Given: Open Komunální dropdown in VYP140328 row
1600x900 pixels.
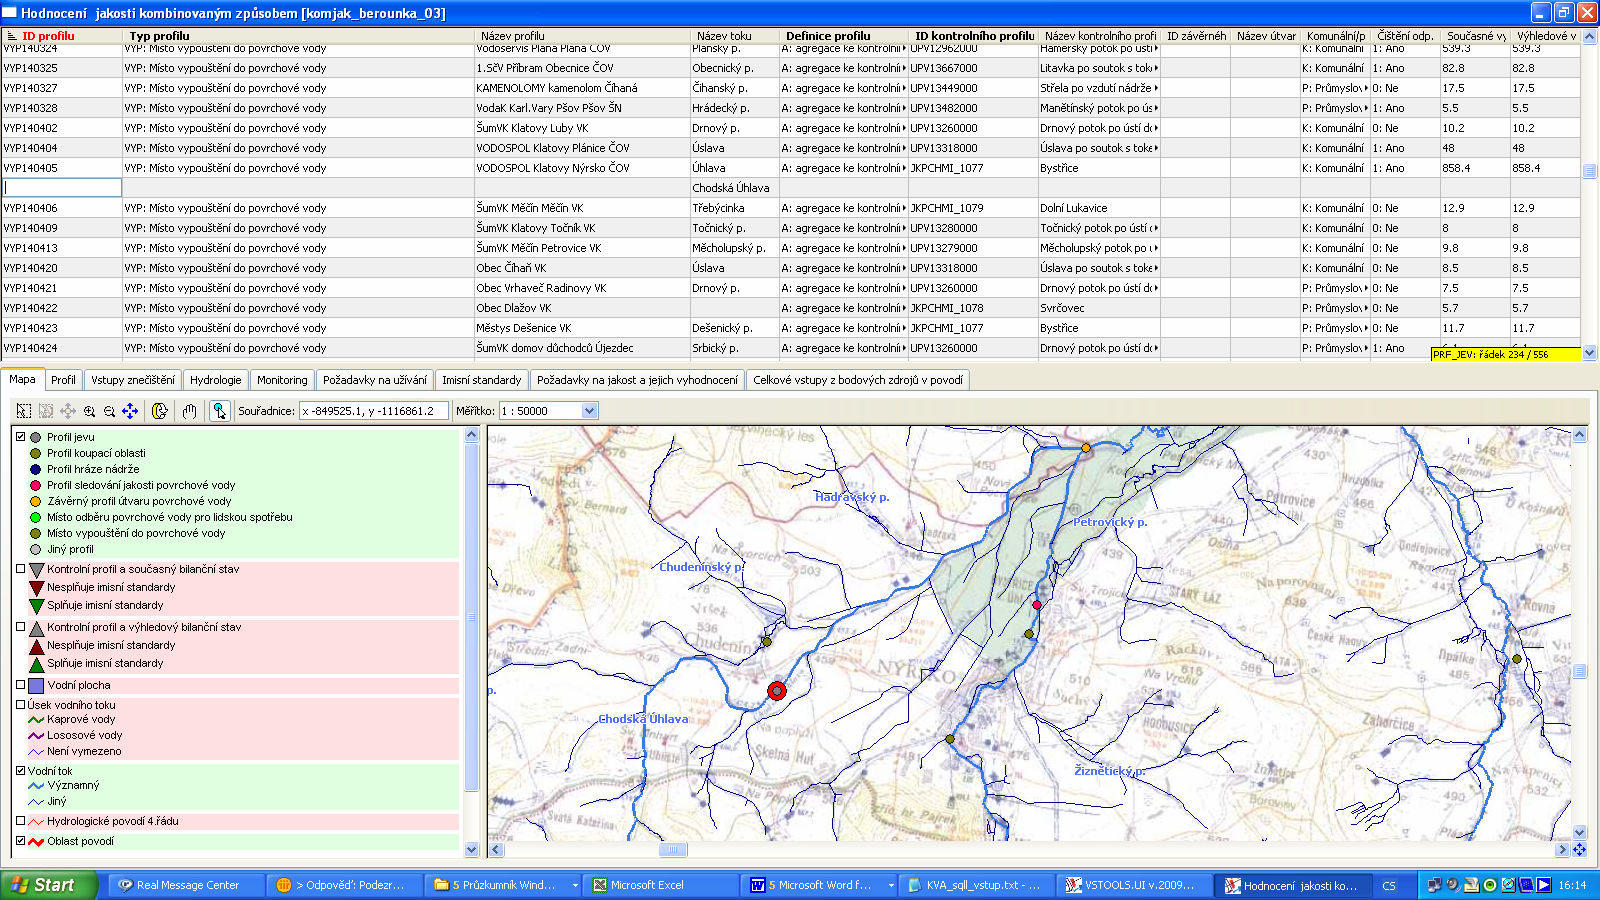Looking at the screenshot, I should [x=1364, y=108].
